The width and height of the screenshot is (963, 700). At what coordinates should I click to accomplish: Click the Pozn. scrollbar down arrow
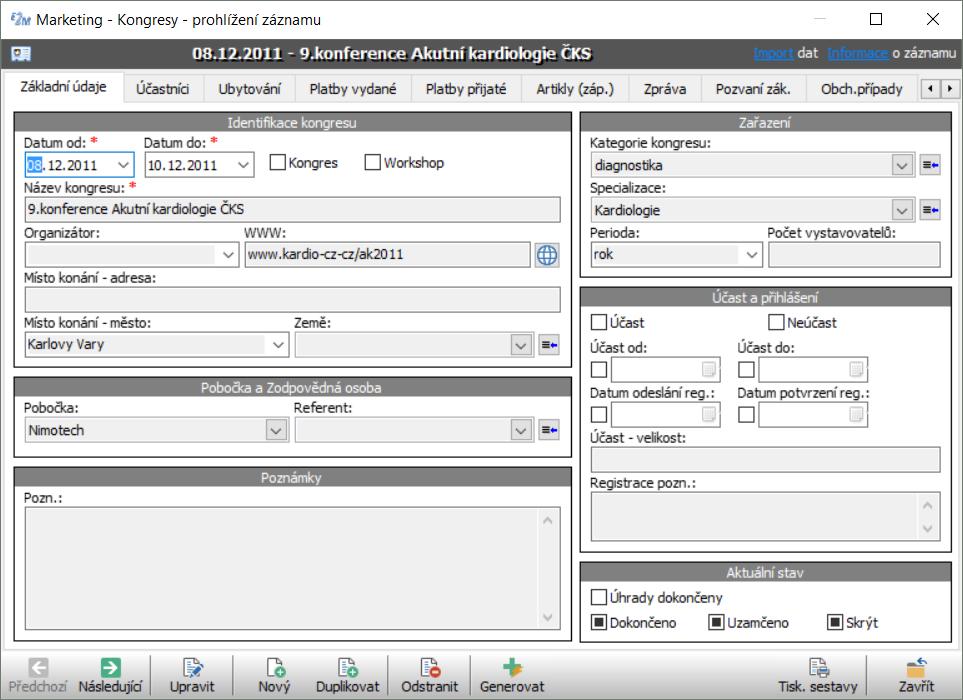548,617
